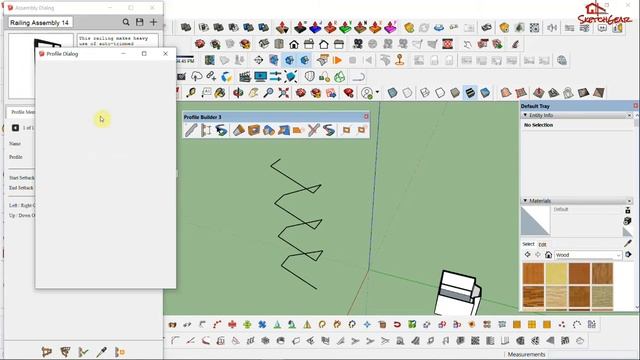
Task: Select the Zoom magnifier tool
Action: (x=268, y=93)
